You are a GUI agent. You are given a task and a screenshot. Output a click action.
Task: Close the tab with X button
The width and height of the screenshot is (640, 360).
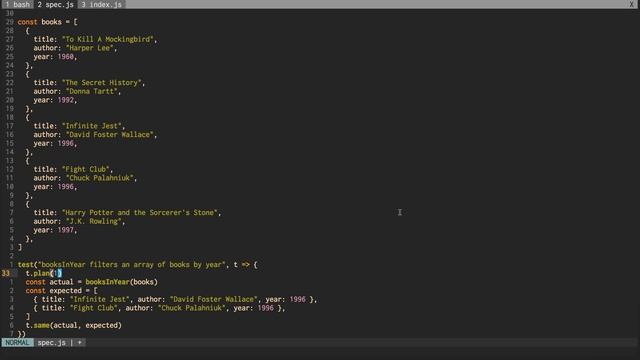point(631,4)
